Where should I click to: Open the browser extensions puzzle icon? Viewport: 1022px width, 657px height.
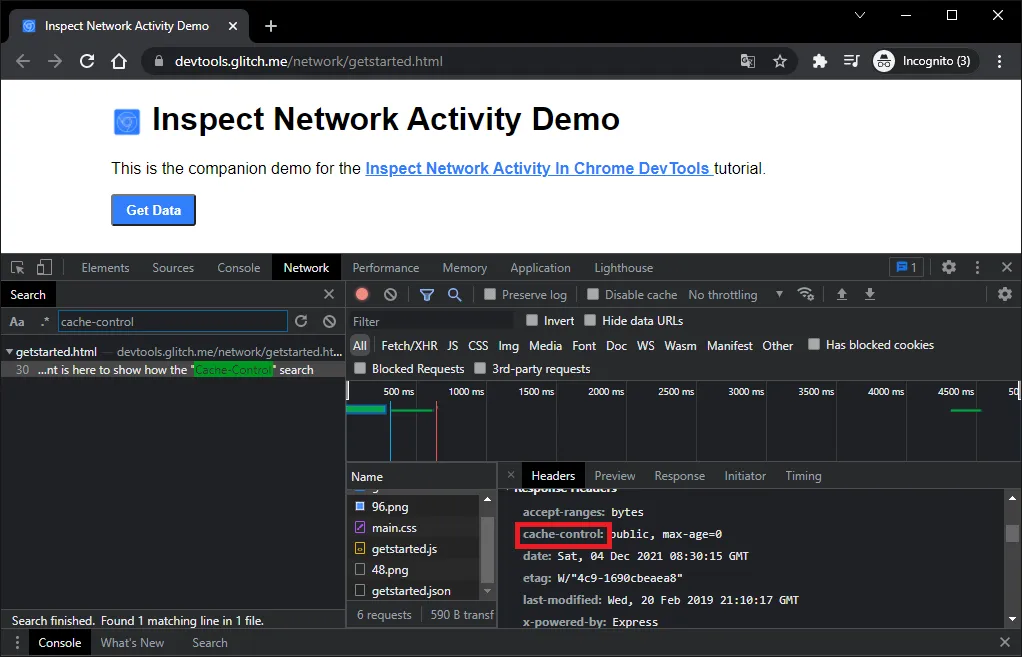(819, 61)
